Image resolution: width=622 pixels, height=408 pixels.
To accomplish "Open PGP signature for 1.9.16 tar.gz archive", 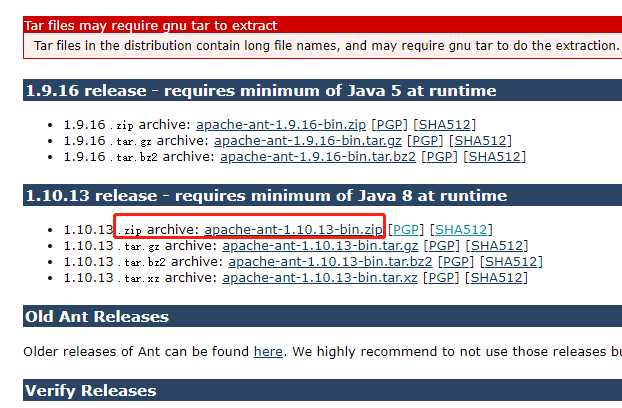I will 425,141.
